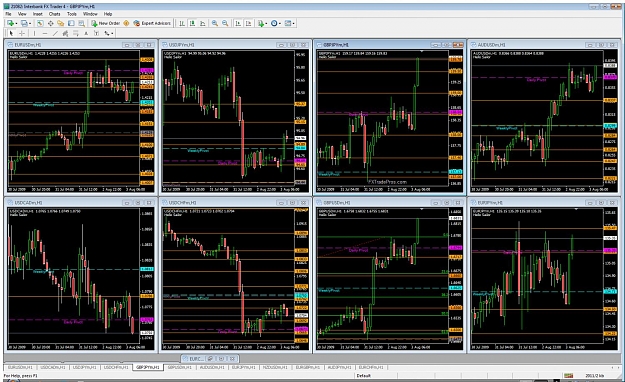
Task: Zoom out on the chart
Action: pyautogui.click(x=225, y=23)
